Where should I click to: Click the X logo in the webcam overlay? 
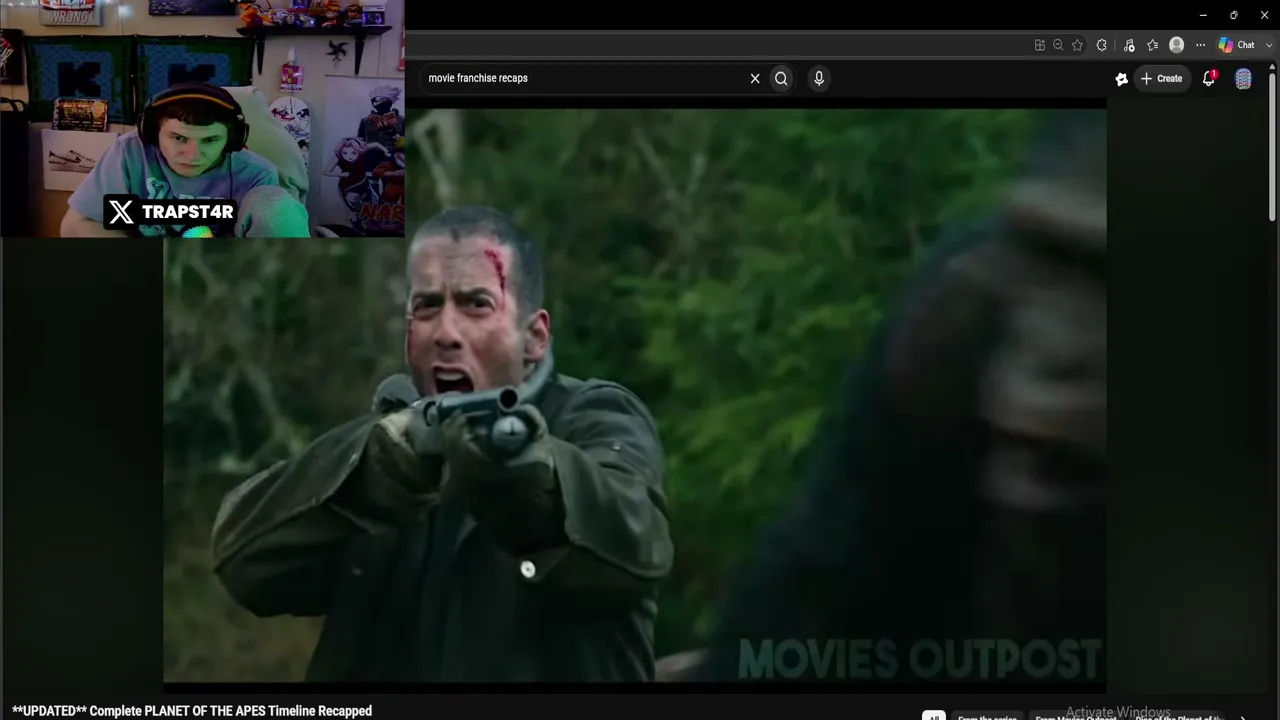(121, 212)
